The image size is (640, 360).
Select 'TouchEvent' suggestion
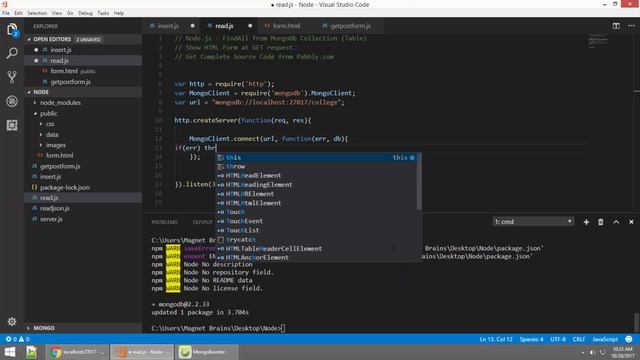point(316,221)
